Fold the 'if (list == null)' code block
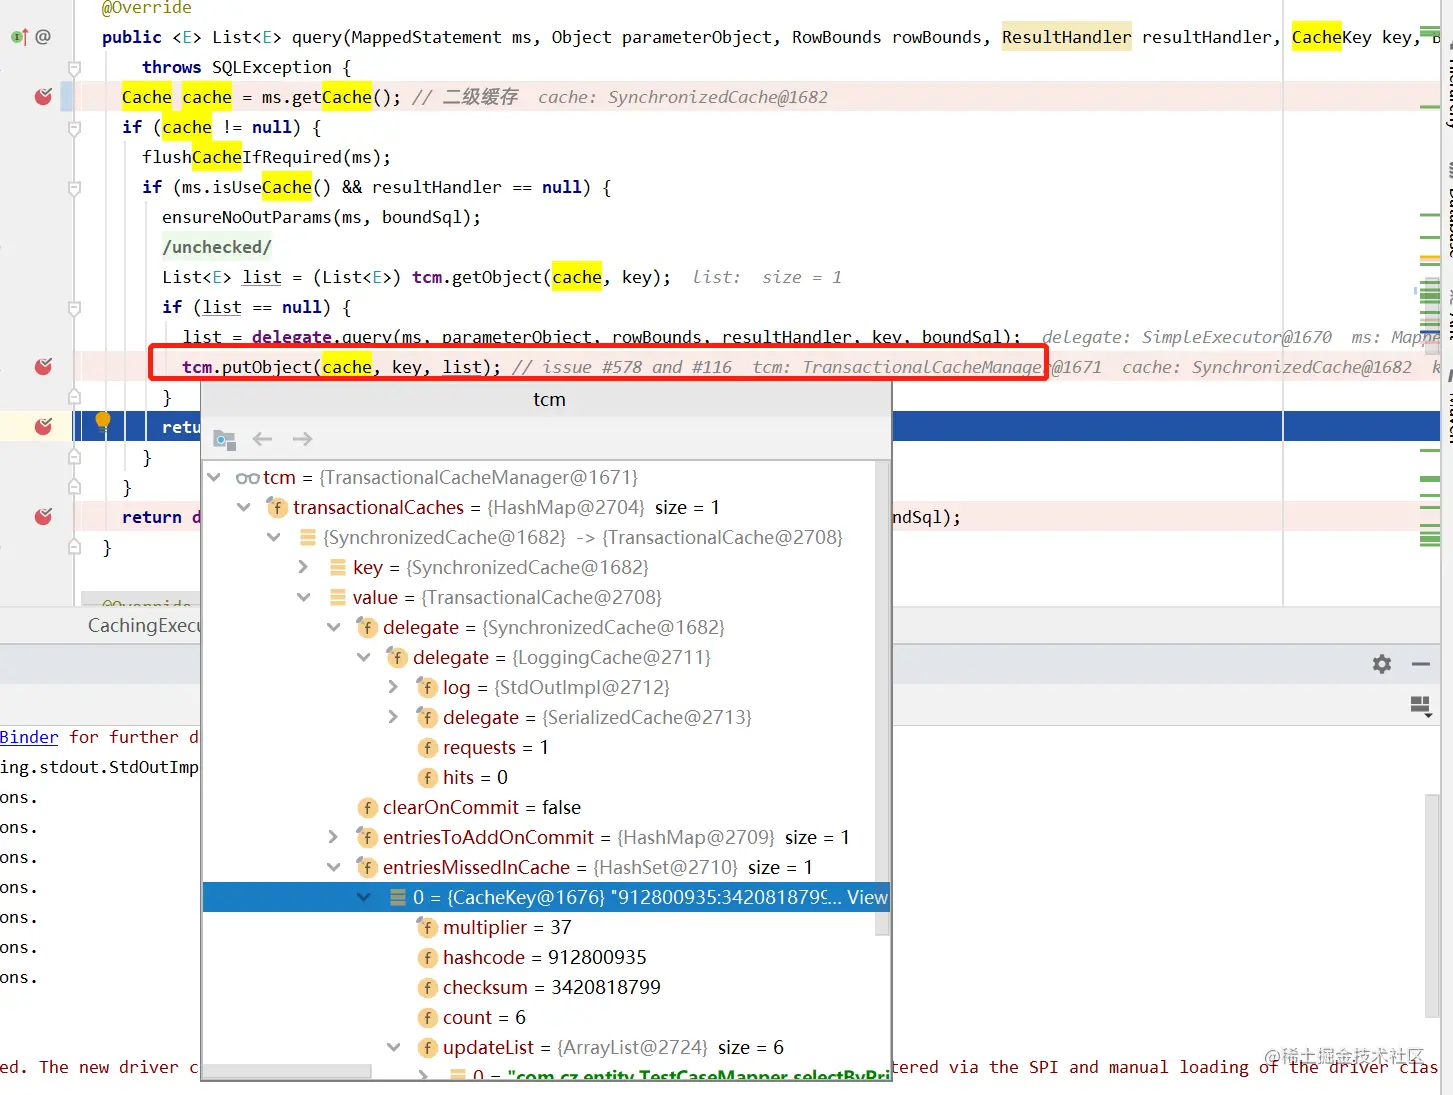The image size is (1453, 1095). click(x=74, y=307)
